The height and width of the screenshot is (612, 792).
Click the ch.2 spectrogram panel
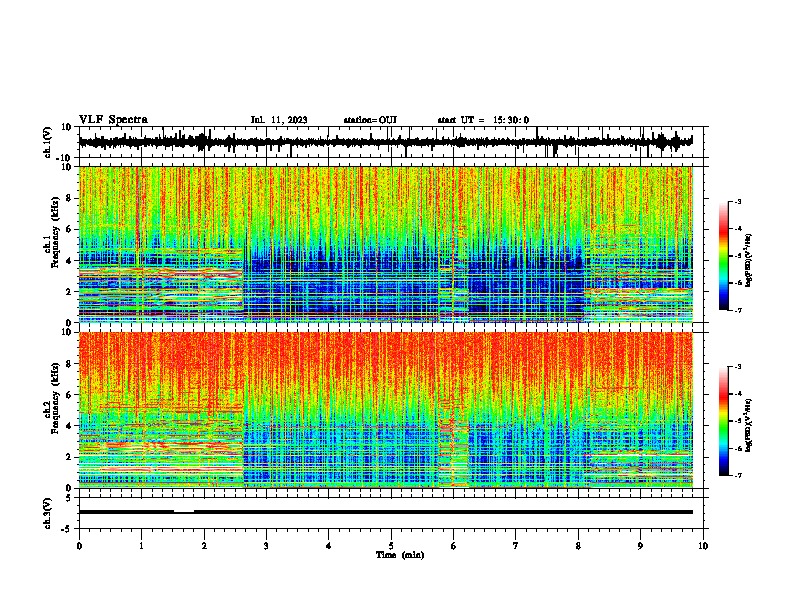[386, 410]
